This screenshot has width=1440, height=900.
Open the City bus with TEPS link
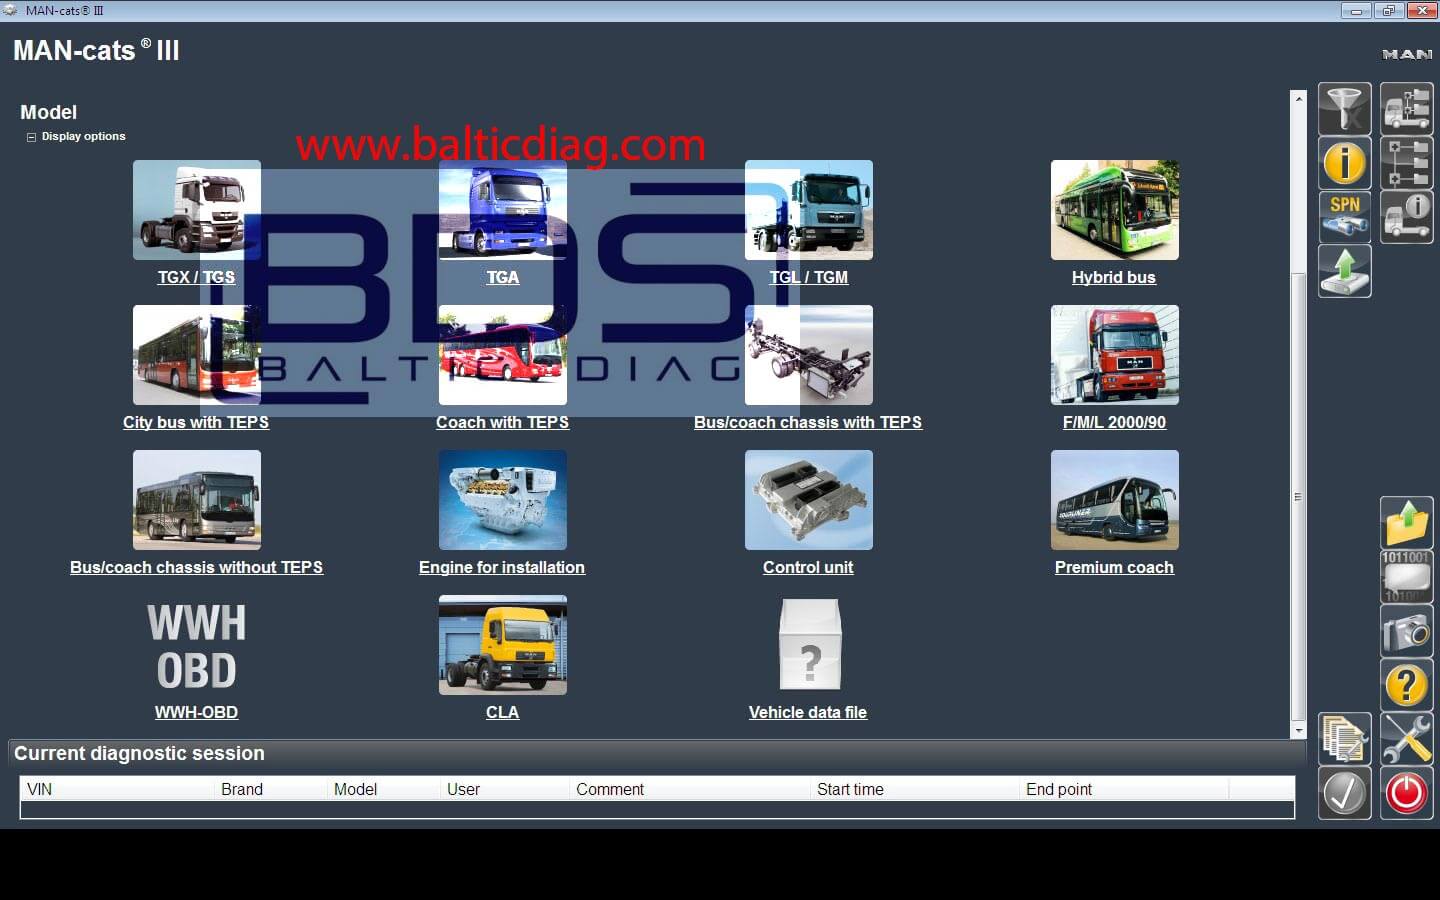click(196, 422)
